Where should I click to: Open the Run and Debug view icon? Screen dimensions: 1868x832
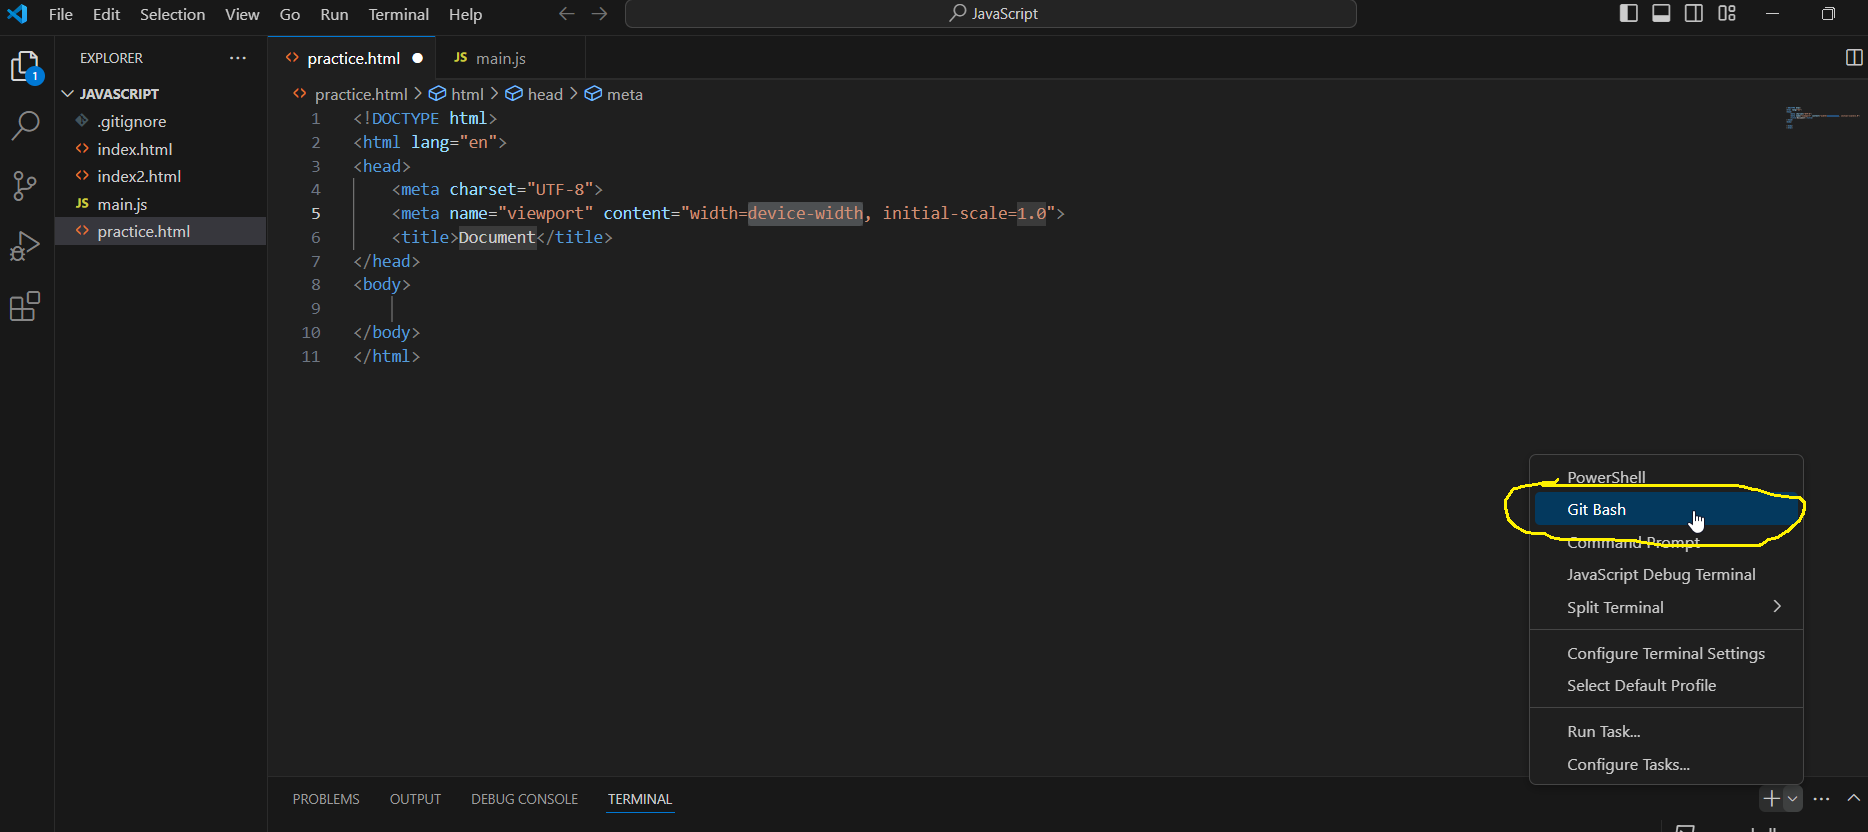[x=25, y=246]
